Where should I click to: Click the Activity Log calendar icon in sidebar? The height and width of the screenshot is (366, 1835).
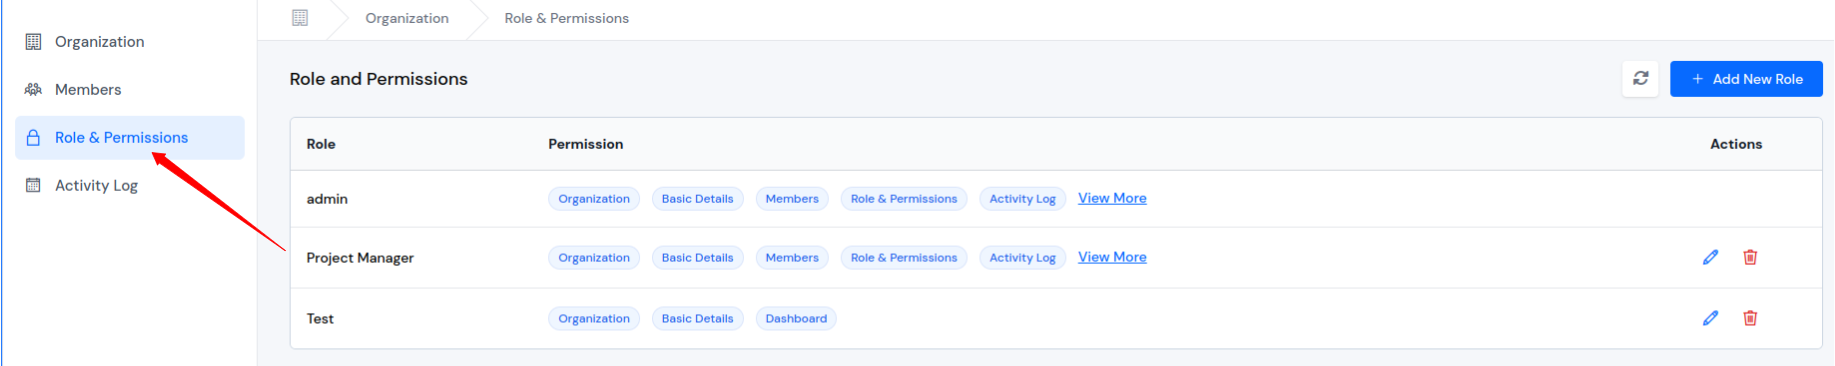tap(33, 185)
